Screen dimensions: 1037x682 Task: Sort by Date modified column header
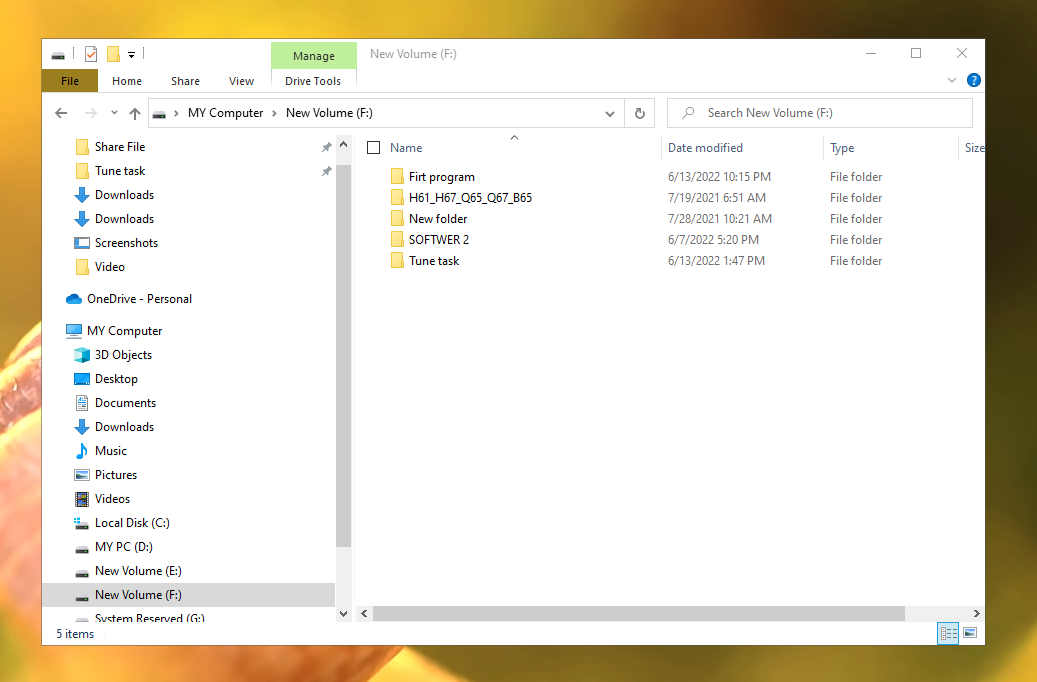click(x=705, y=148)
